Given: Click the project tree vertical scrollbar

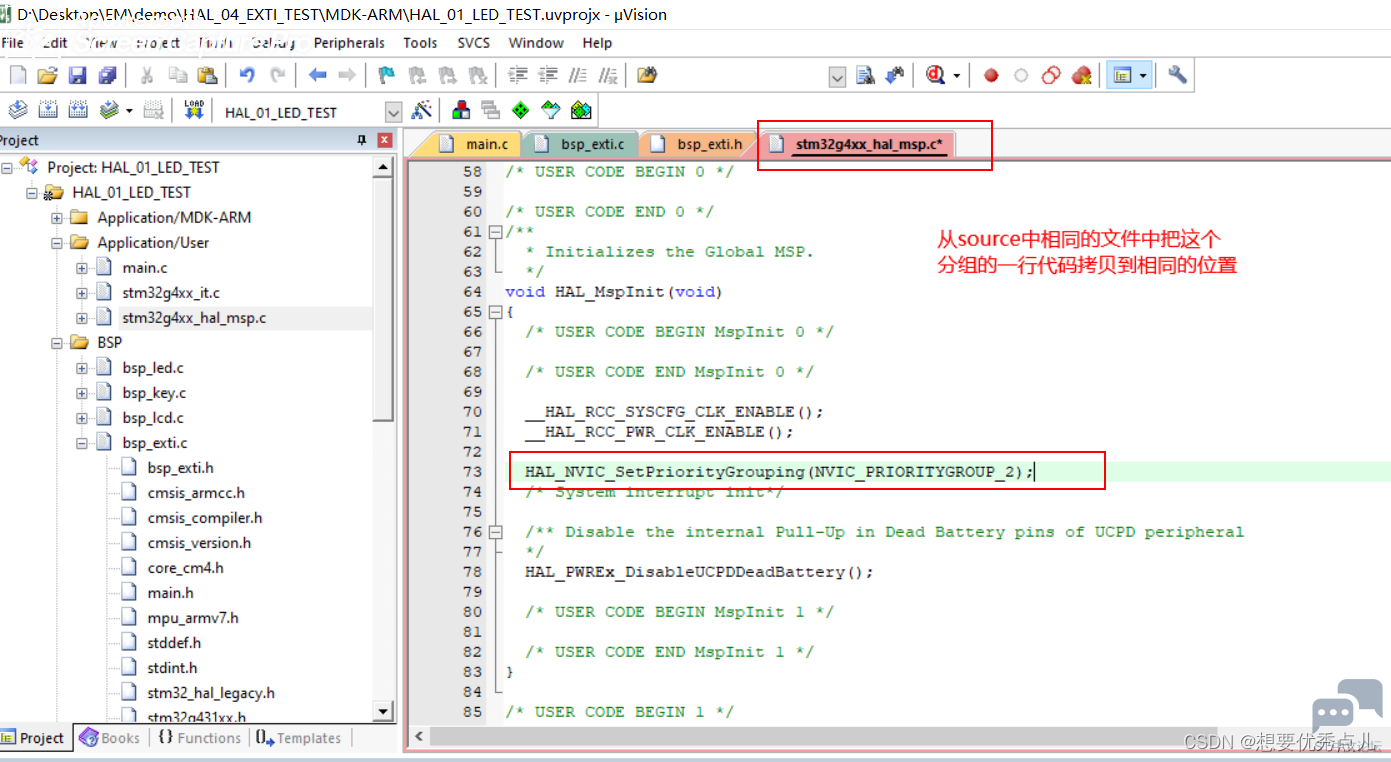Looking at the screenshot, I should tap(383, 440).
